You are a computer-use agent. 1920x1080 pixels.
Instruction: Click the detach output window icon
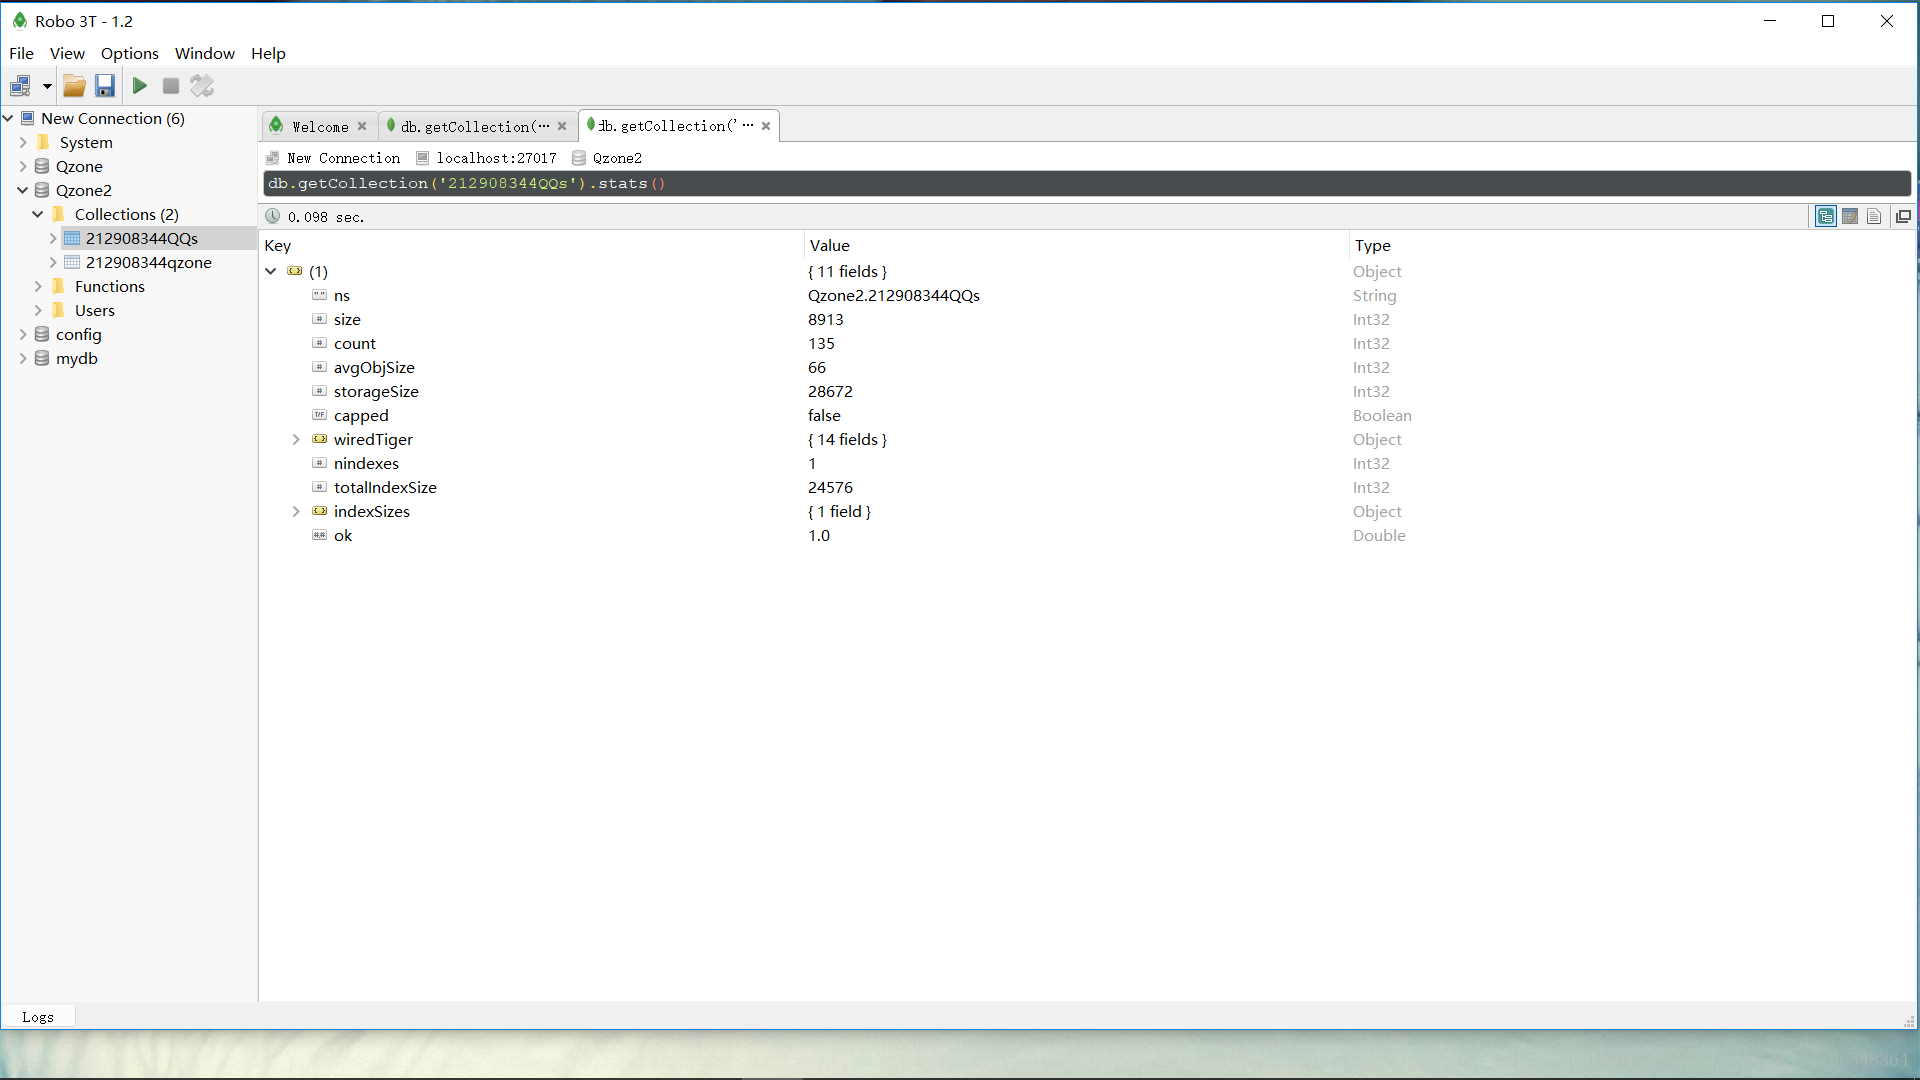point(1904,217)
